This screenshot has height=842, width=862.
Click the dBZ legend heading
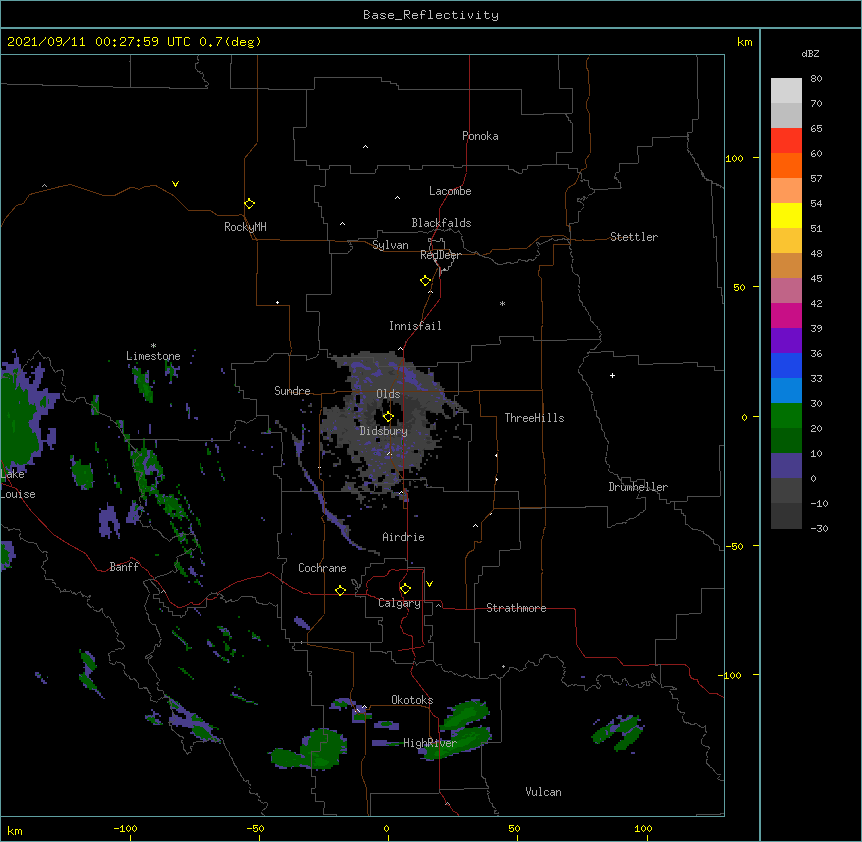810,53
